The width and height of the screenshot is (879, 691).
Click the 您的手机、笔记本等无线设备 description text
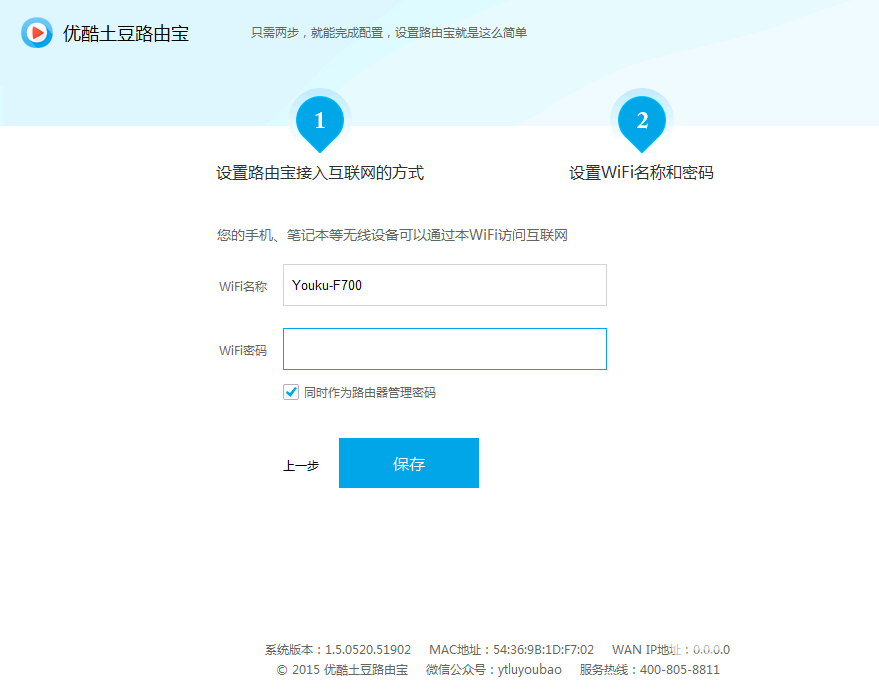(x=392, y=235)
